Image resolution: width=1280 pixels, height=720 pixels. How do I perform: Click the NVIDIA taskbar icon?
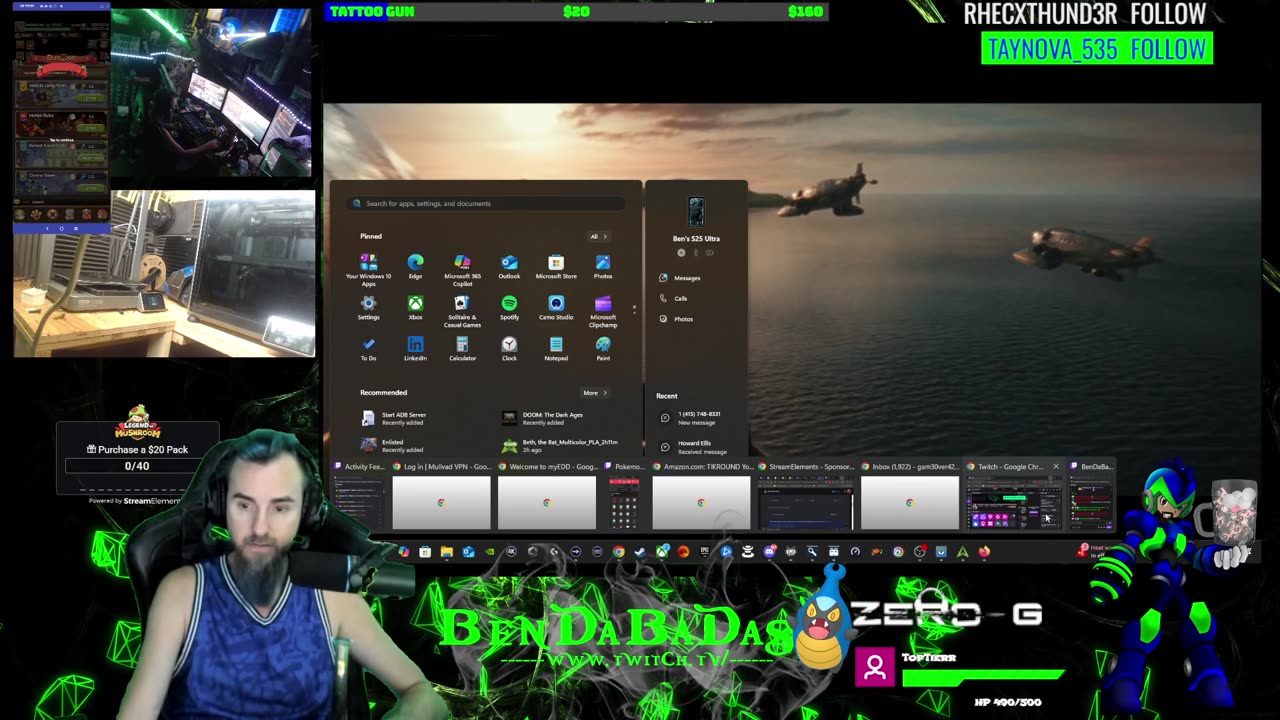click(x=490, y=551)
